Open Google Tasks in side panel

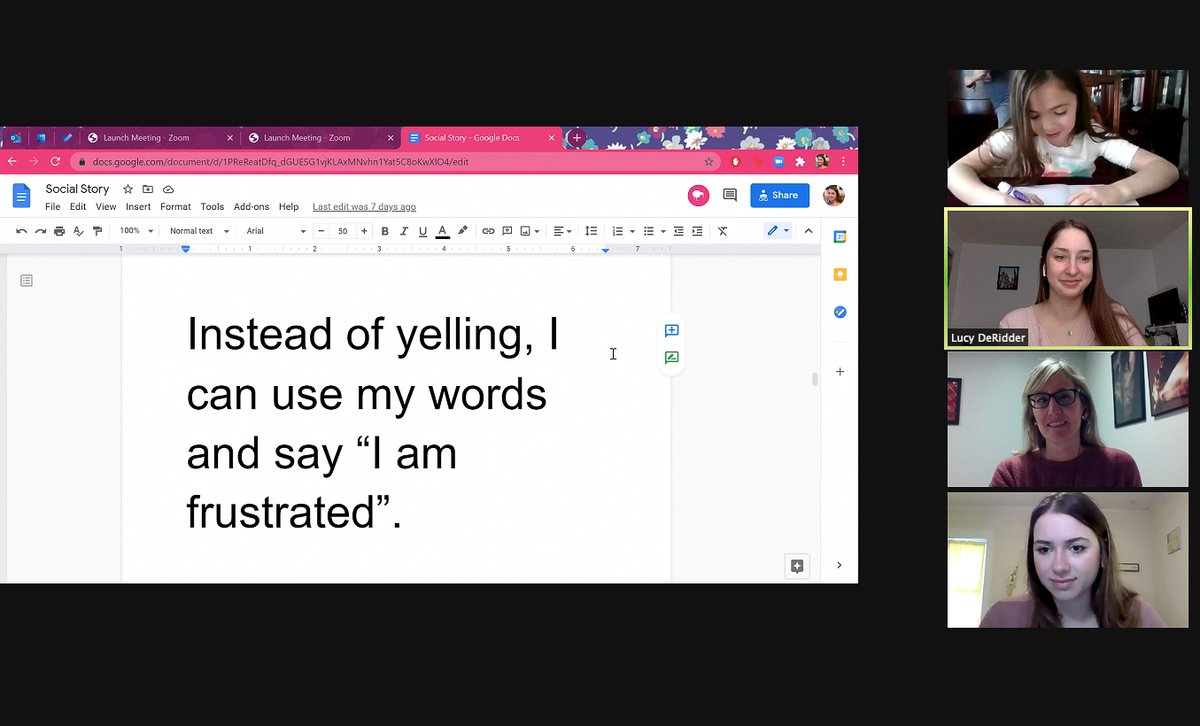click(840, 312)
